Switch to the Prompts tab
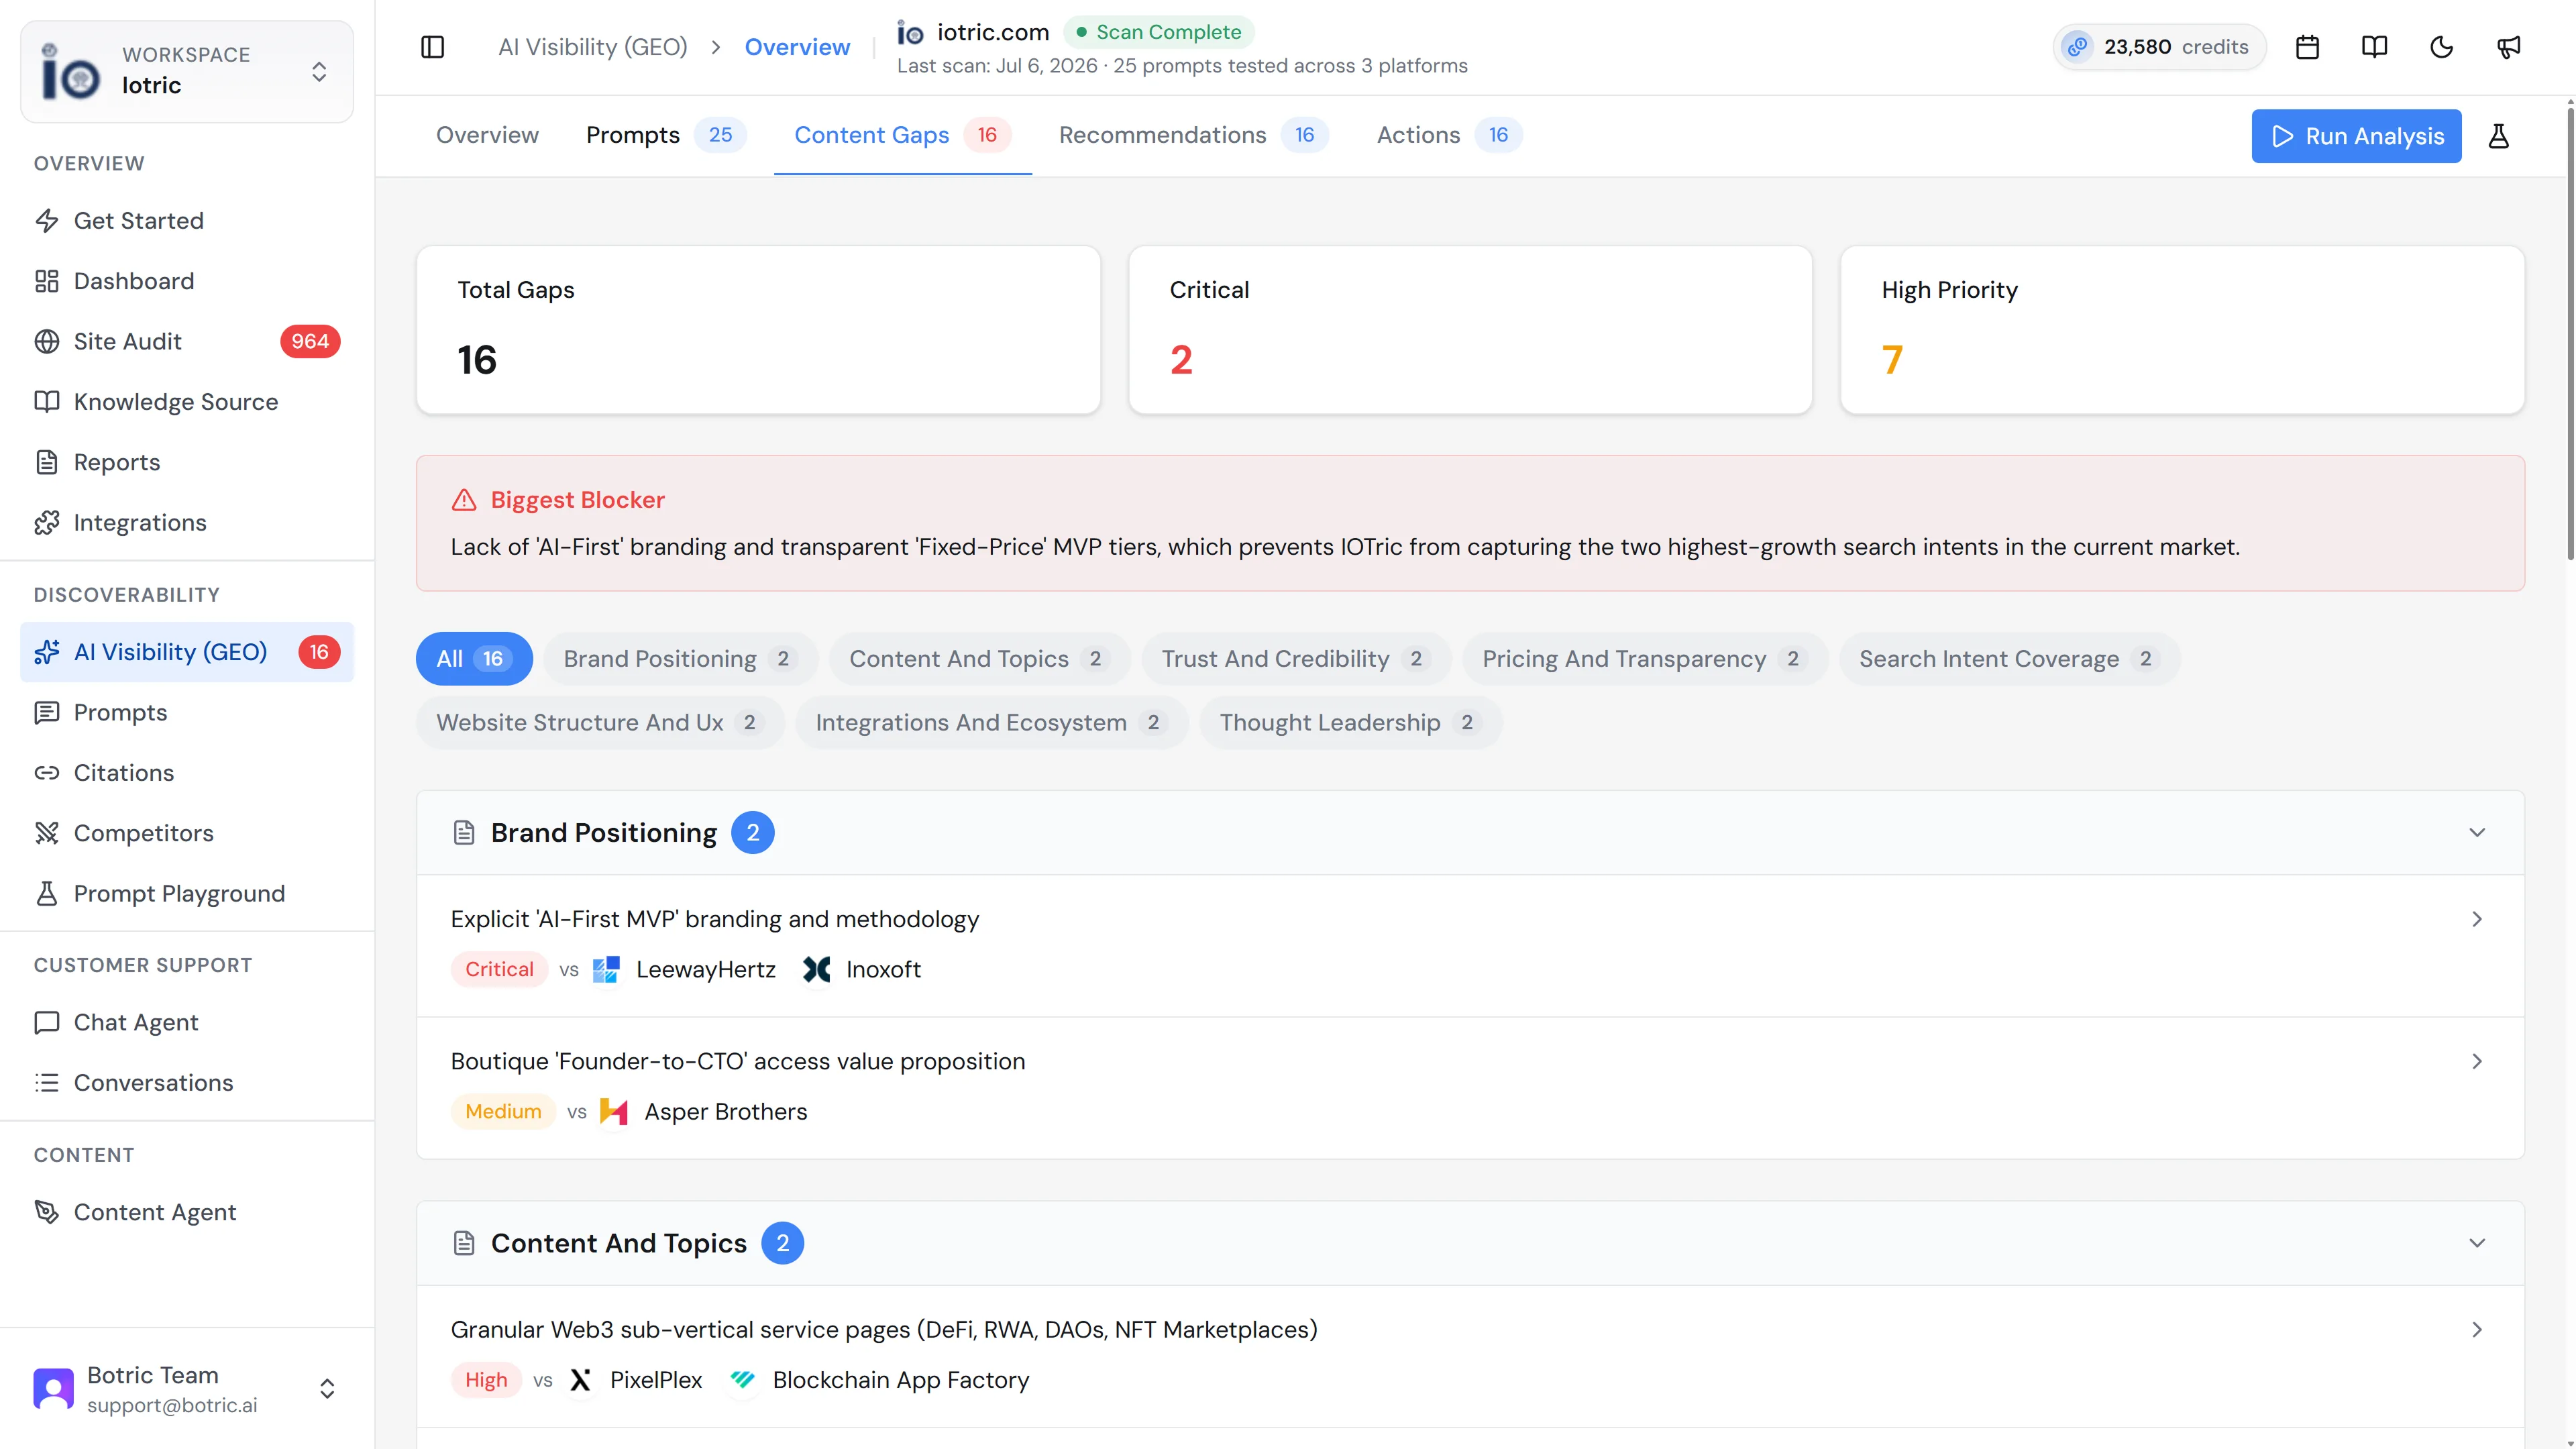 click(666, 135)
